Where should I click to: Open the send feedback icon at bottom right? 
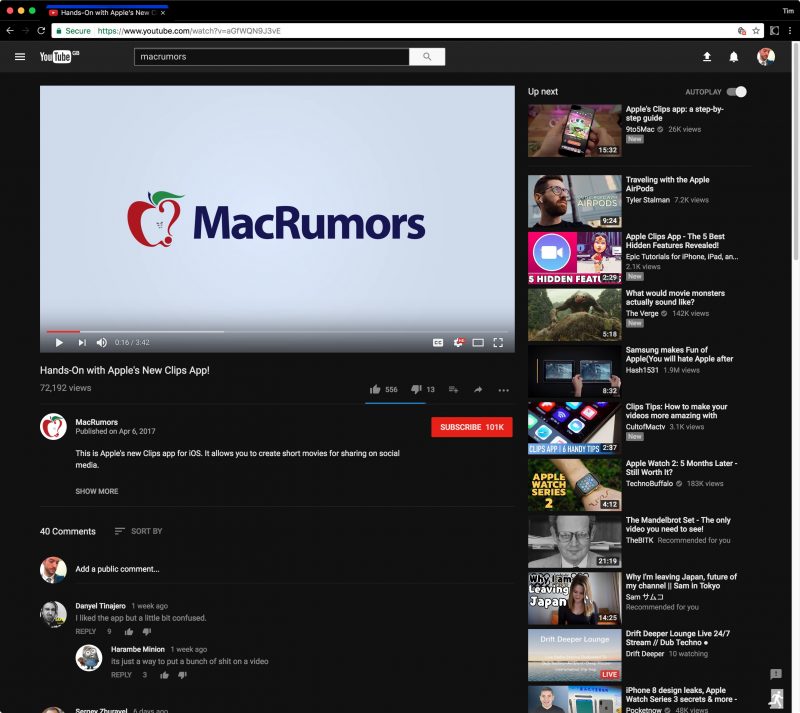pos(776,675)
